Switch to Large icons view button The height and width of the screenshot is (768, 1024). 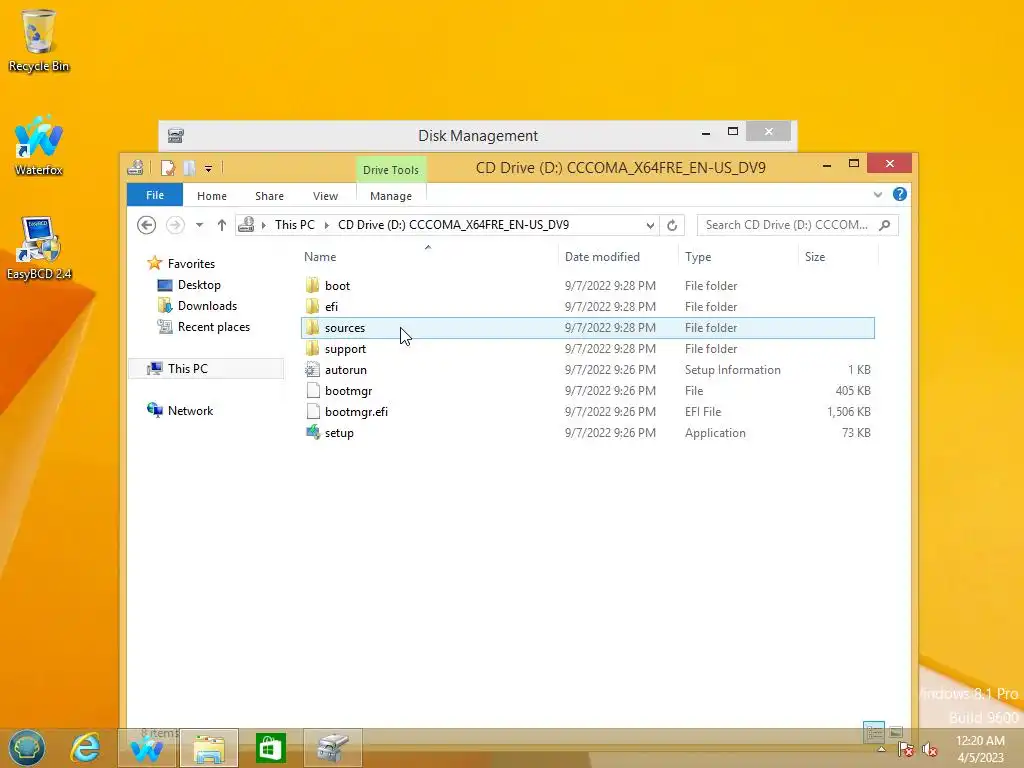tap(896, 731)
